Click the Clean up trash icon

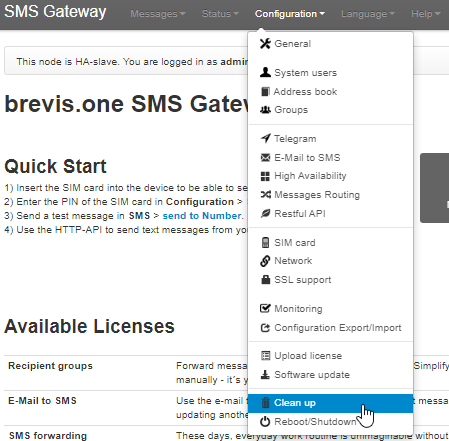pyautogui.click(x=265, y=403)
